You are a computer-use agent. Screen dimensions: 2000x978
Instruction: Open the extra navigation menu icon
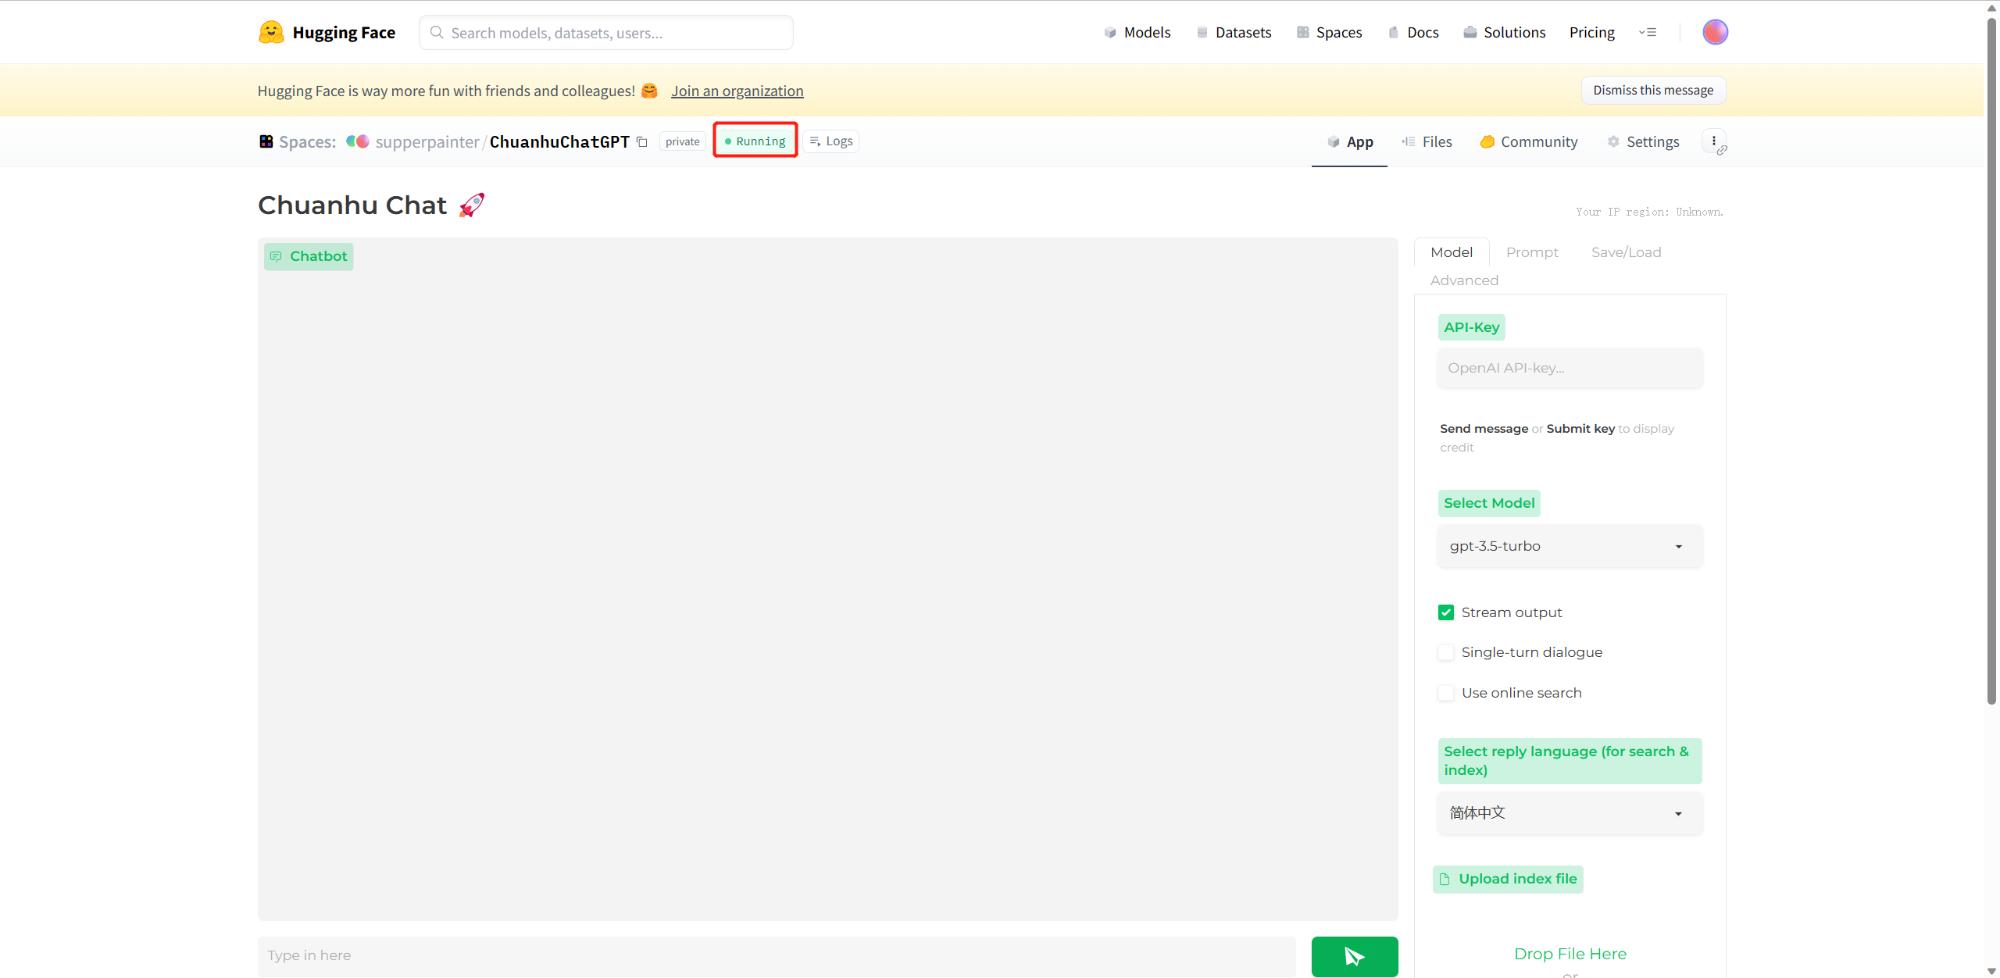tap(1647, 32)
